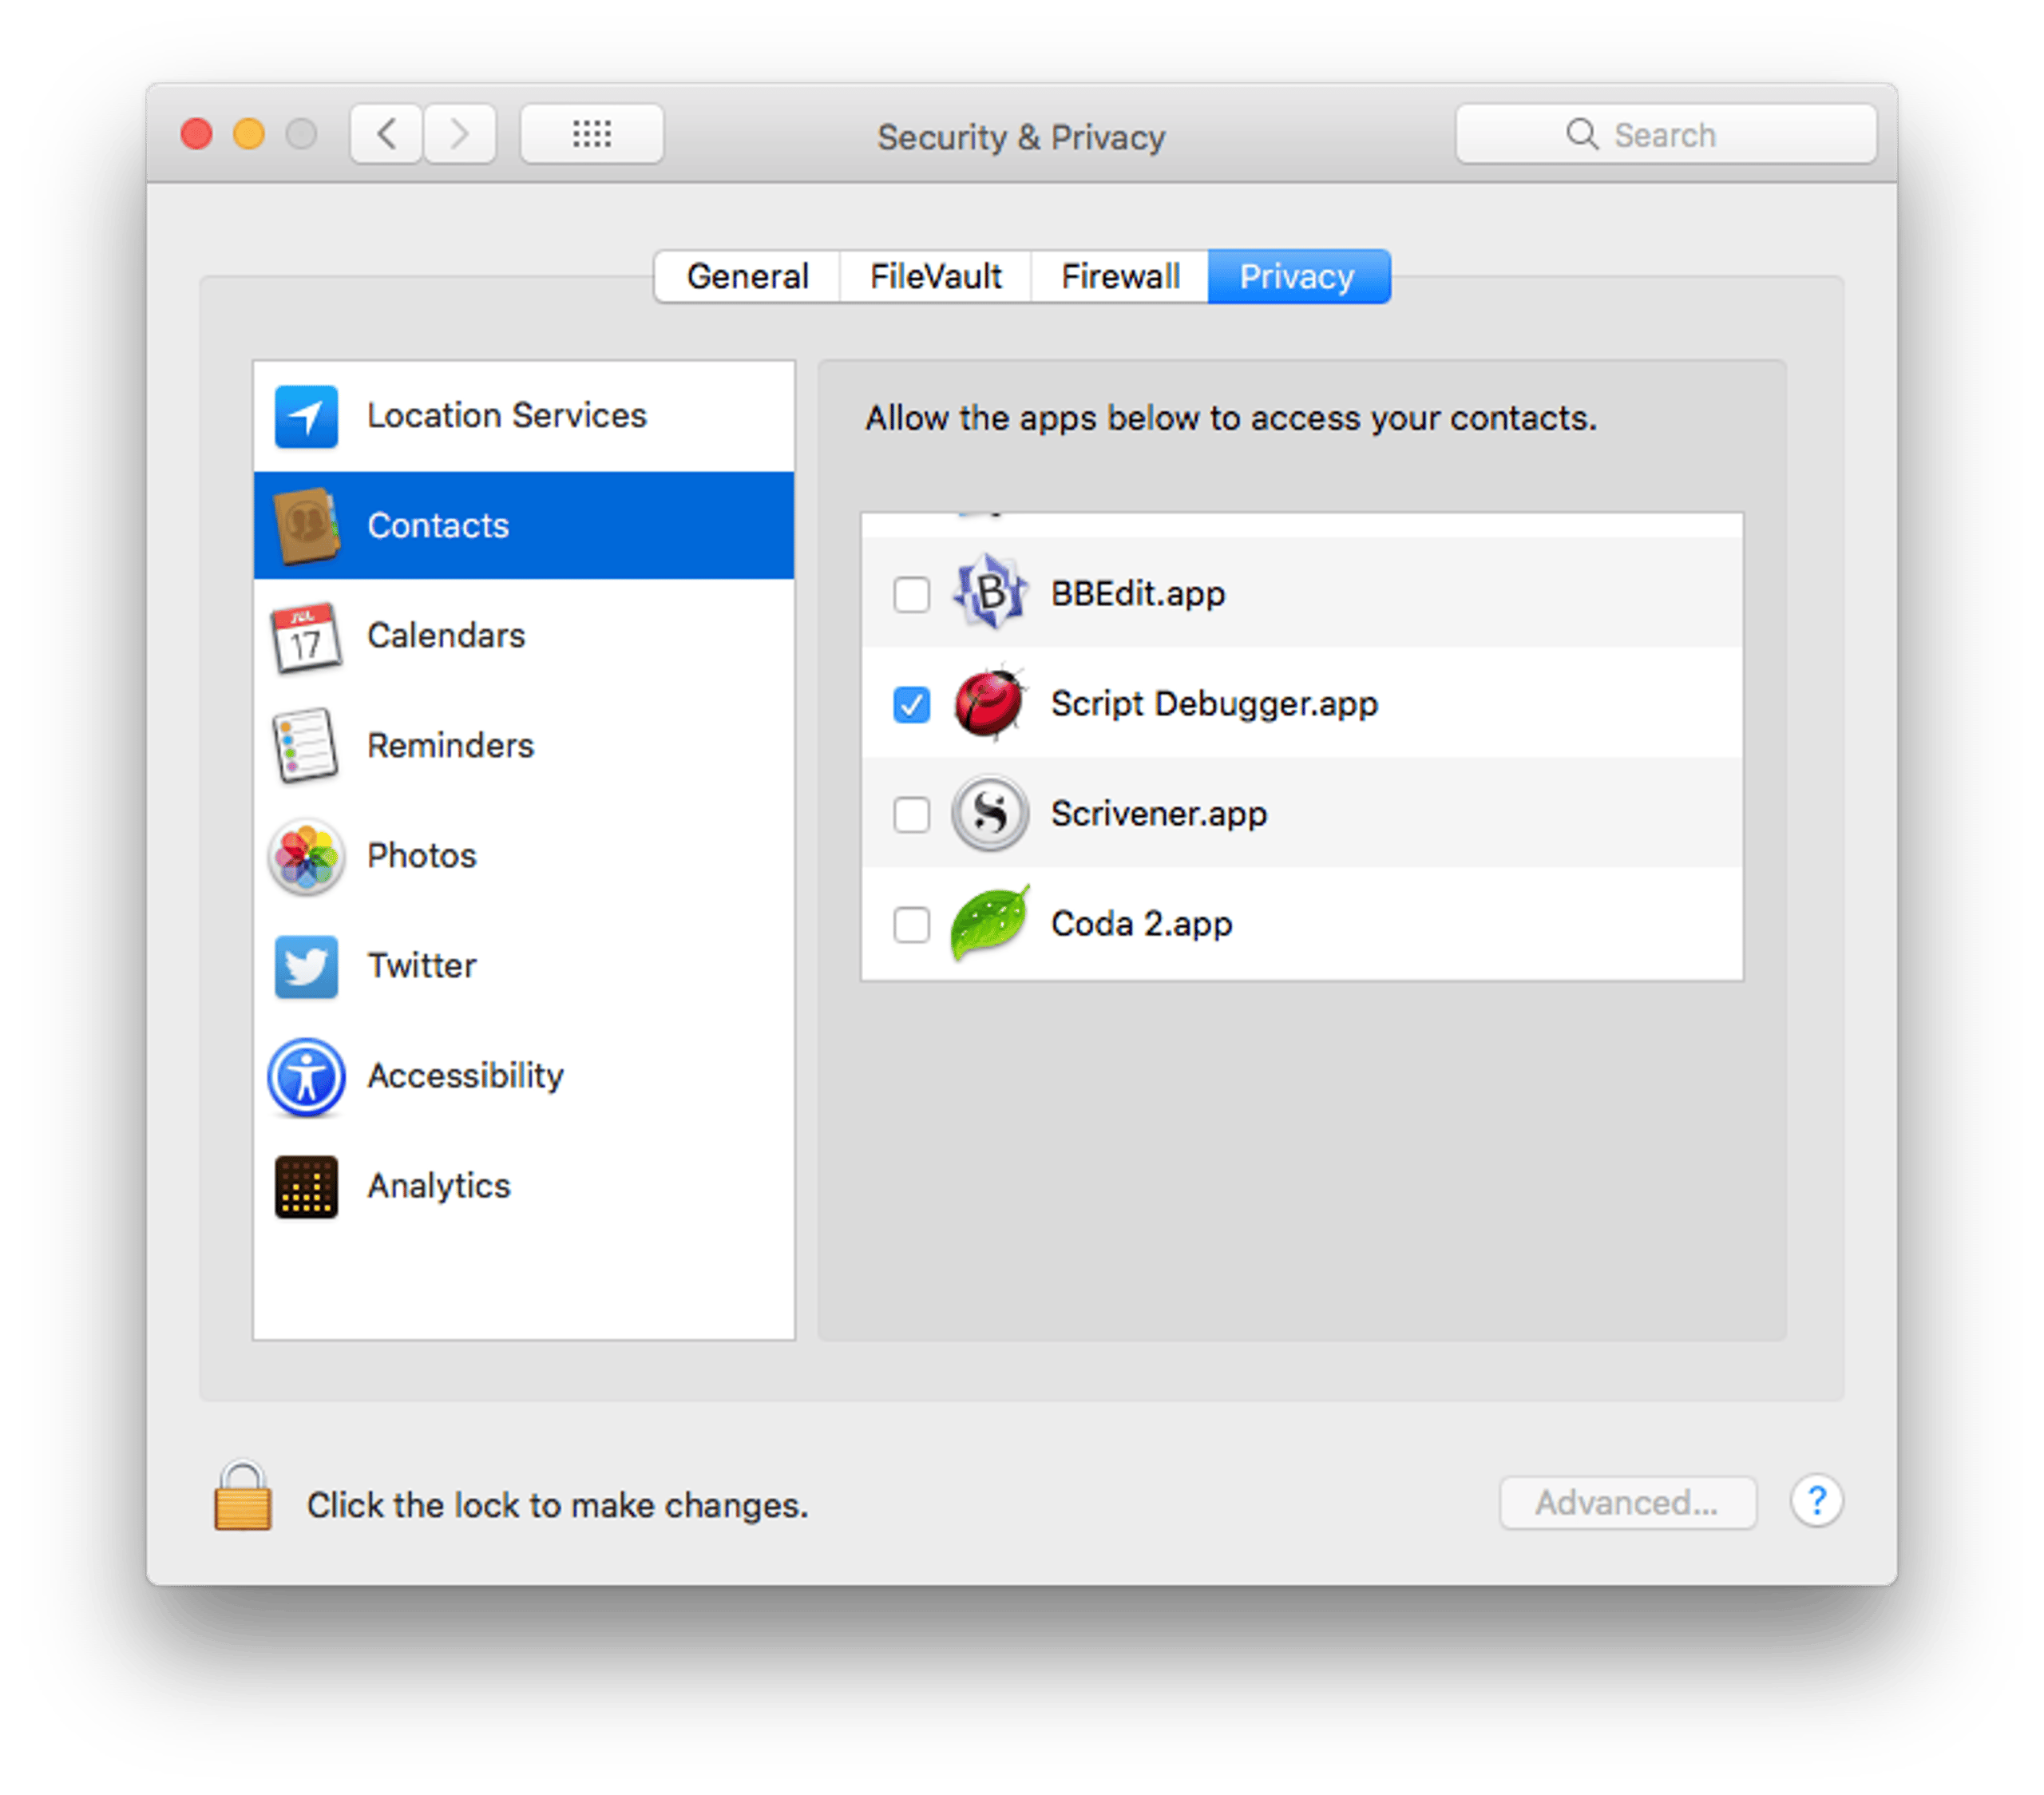The height and width of the screenshot is (1795, 2044).
Task: Go back with the left chevron
Action: point(386,133)
